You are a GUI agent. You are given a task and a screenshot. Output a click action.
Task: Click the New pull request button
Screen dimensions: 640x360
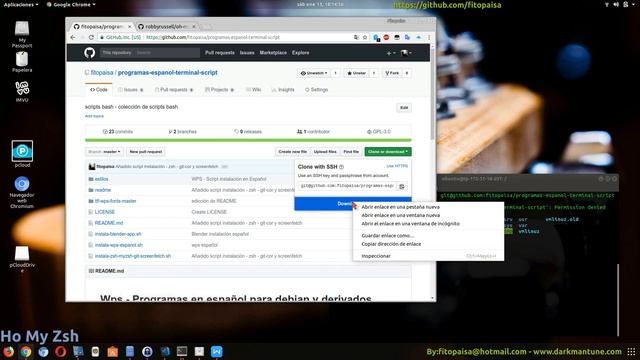pos(146,151)
